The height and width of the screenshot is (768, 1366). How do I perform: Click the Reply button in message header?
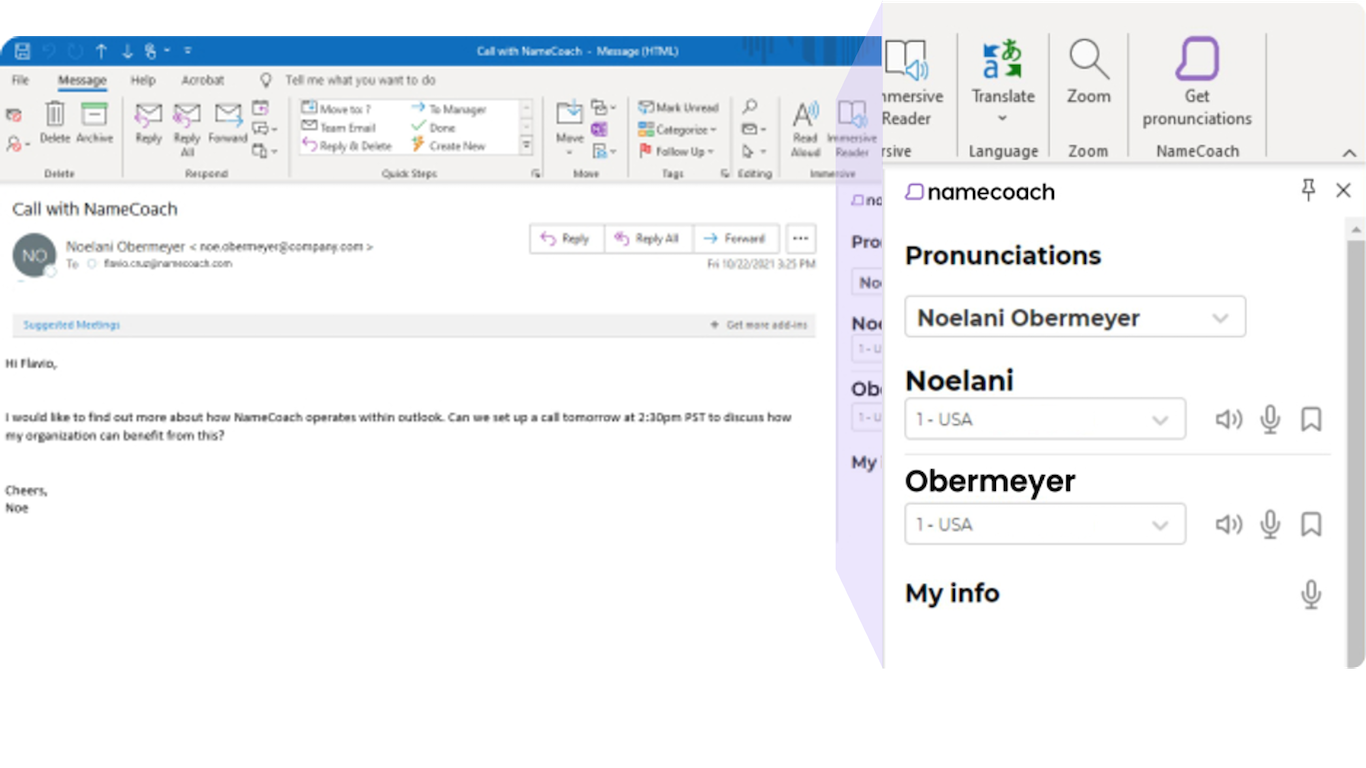(566, 238)
